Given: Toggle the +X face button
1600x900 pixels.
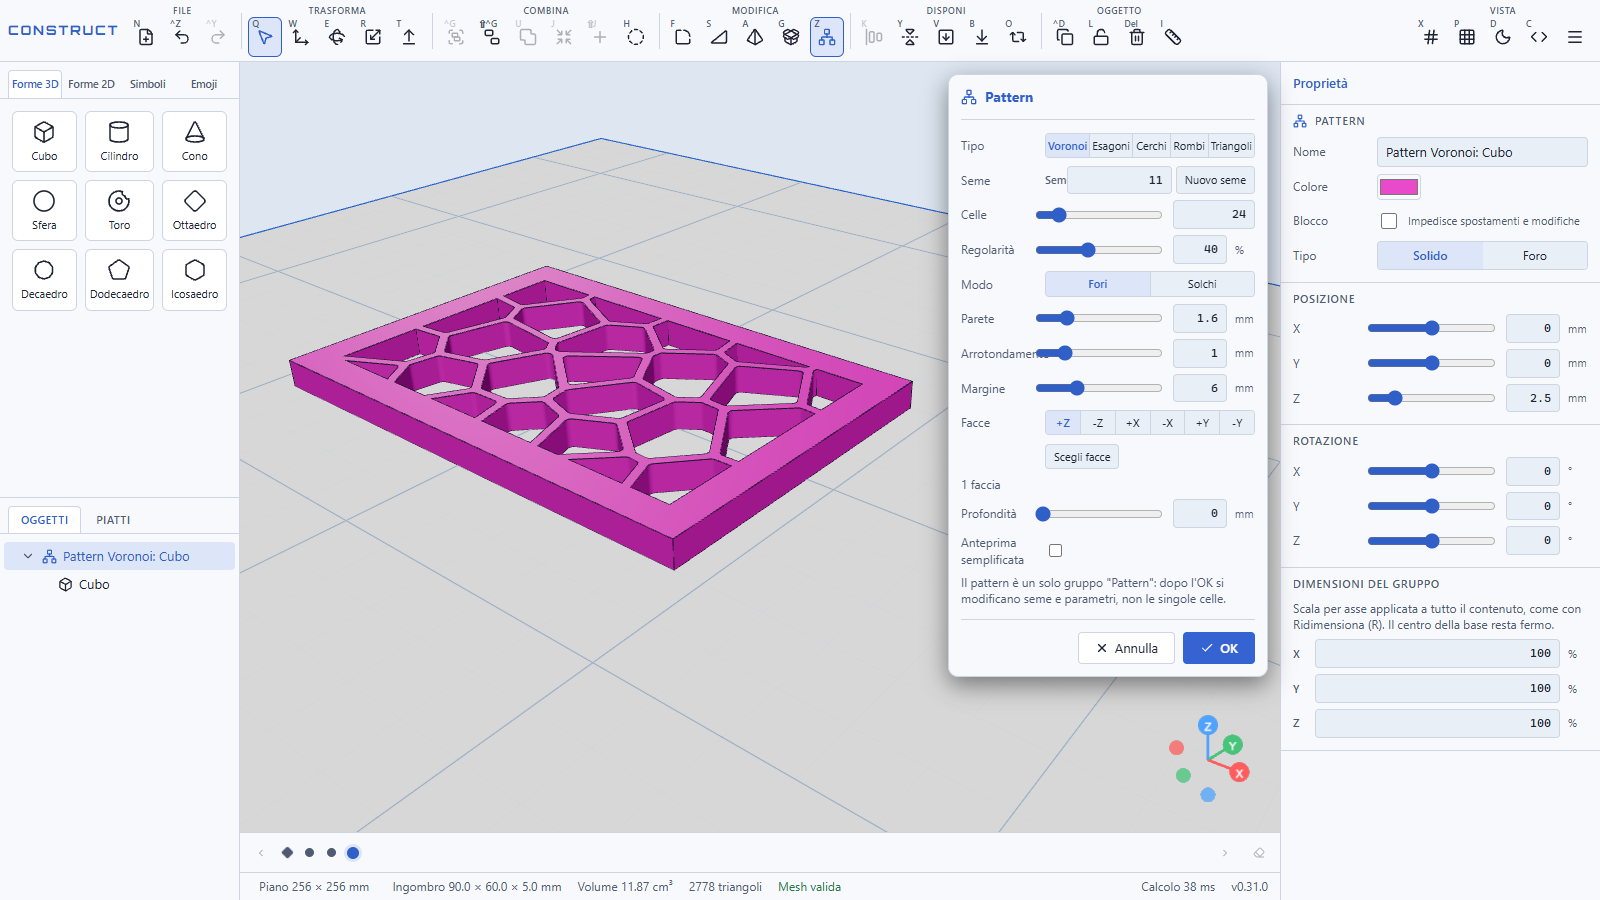Looking at the screenshot, I should pyautogui.click(x=1133, y=423).
